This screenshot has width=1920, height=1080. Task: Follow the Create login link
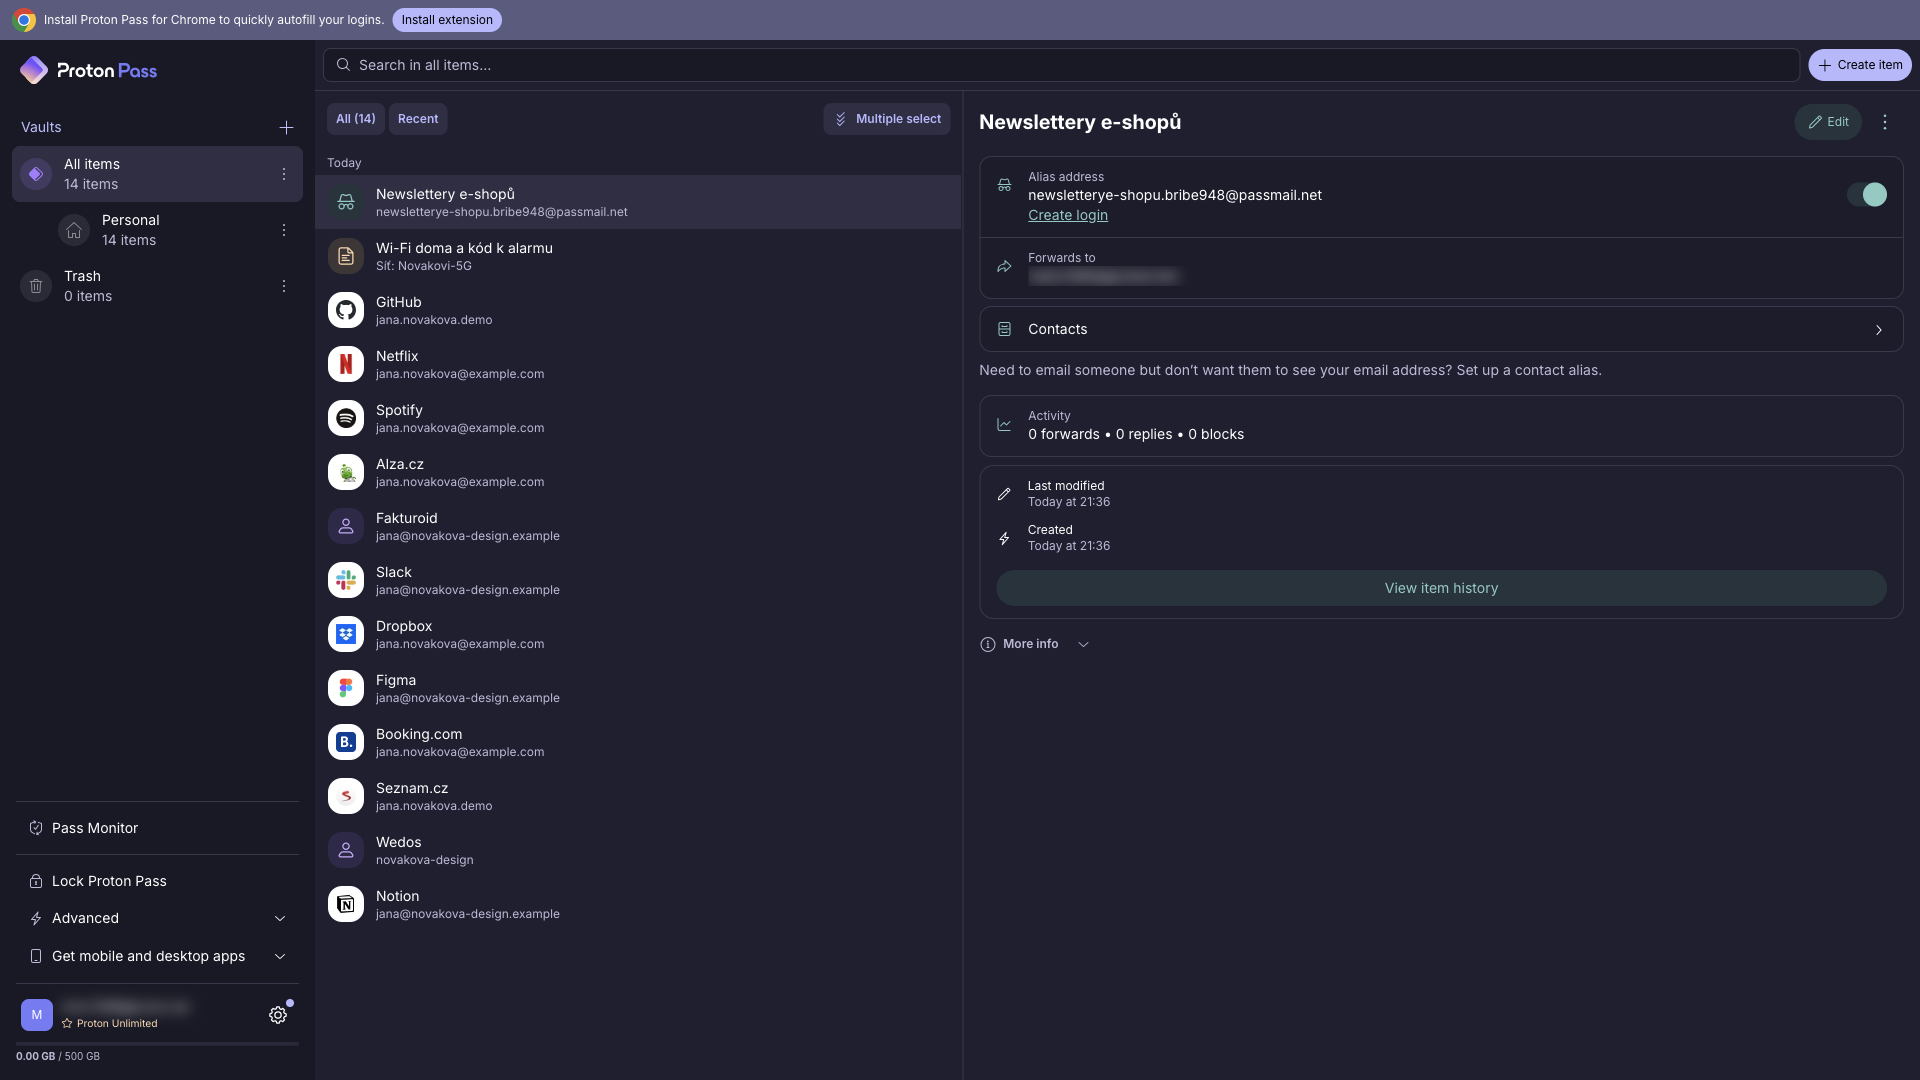click(x=1068, y=215)
